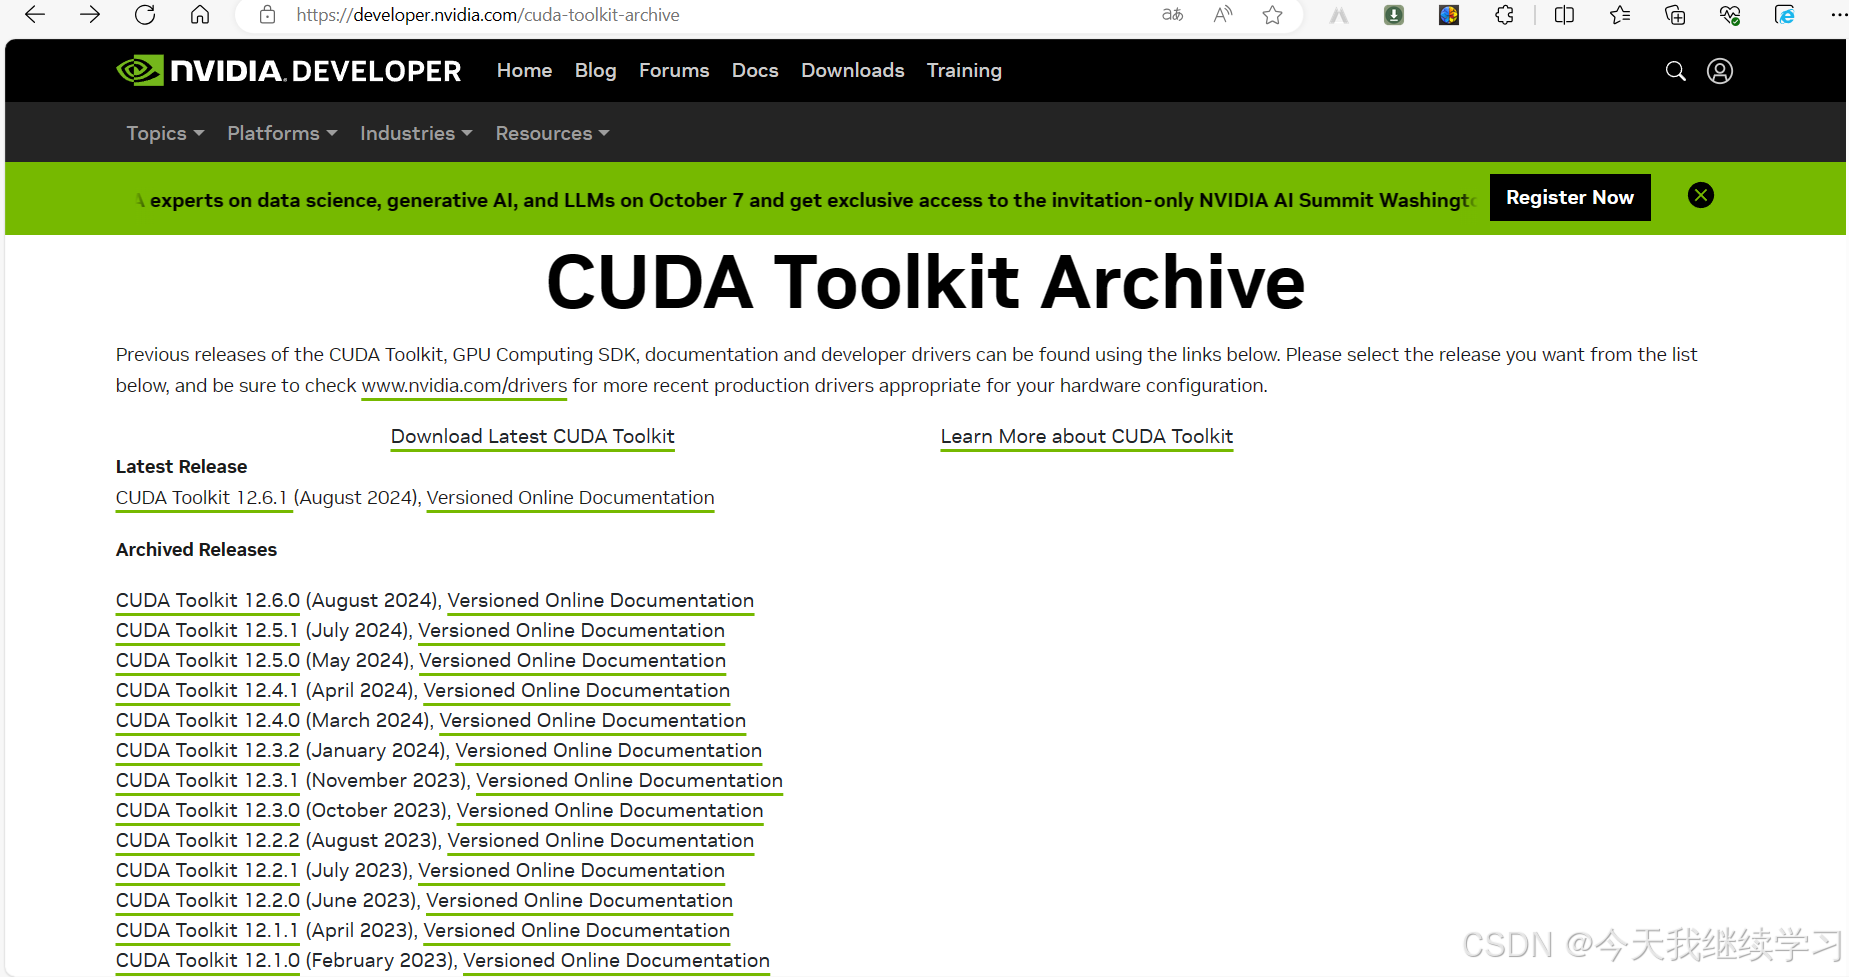Open the Forums menu item
This screenshot has height=977, width=1849.
[674, 71]
